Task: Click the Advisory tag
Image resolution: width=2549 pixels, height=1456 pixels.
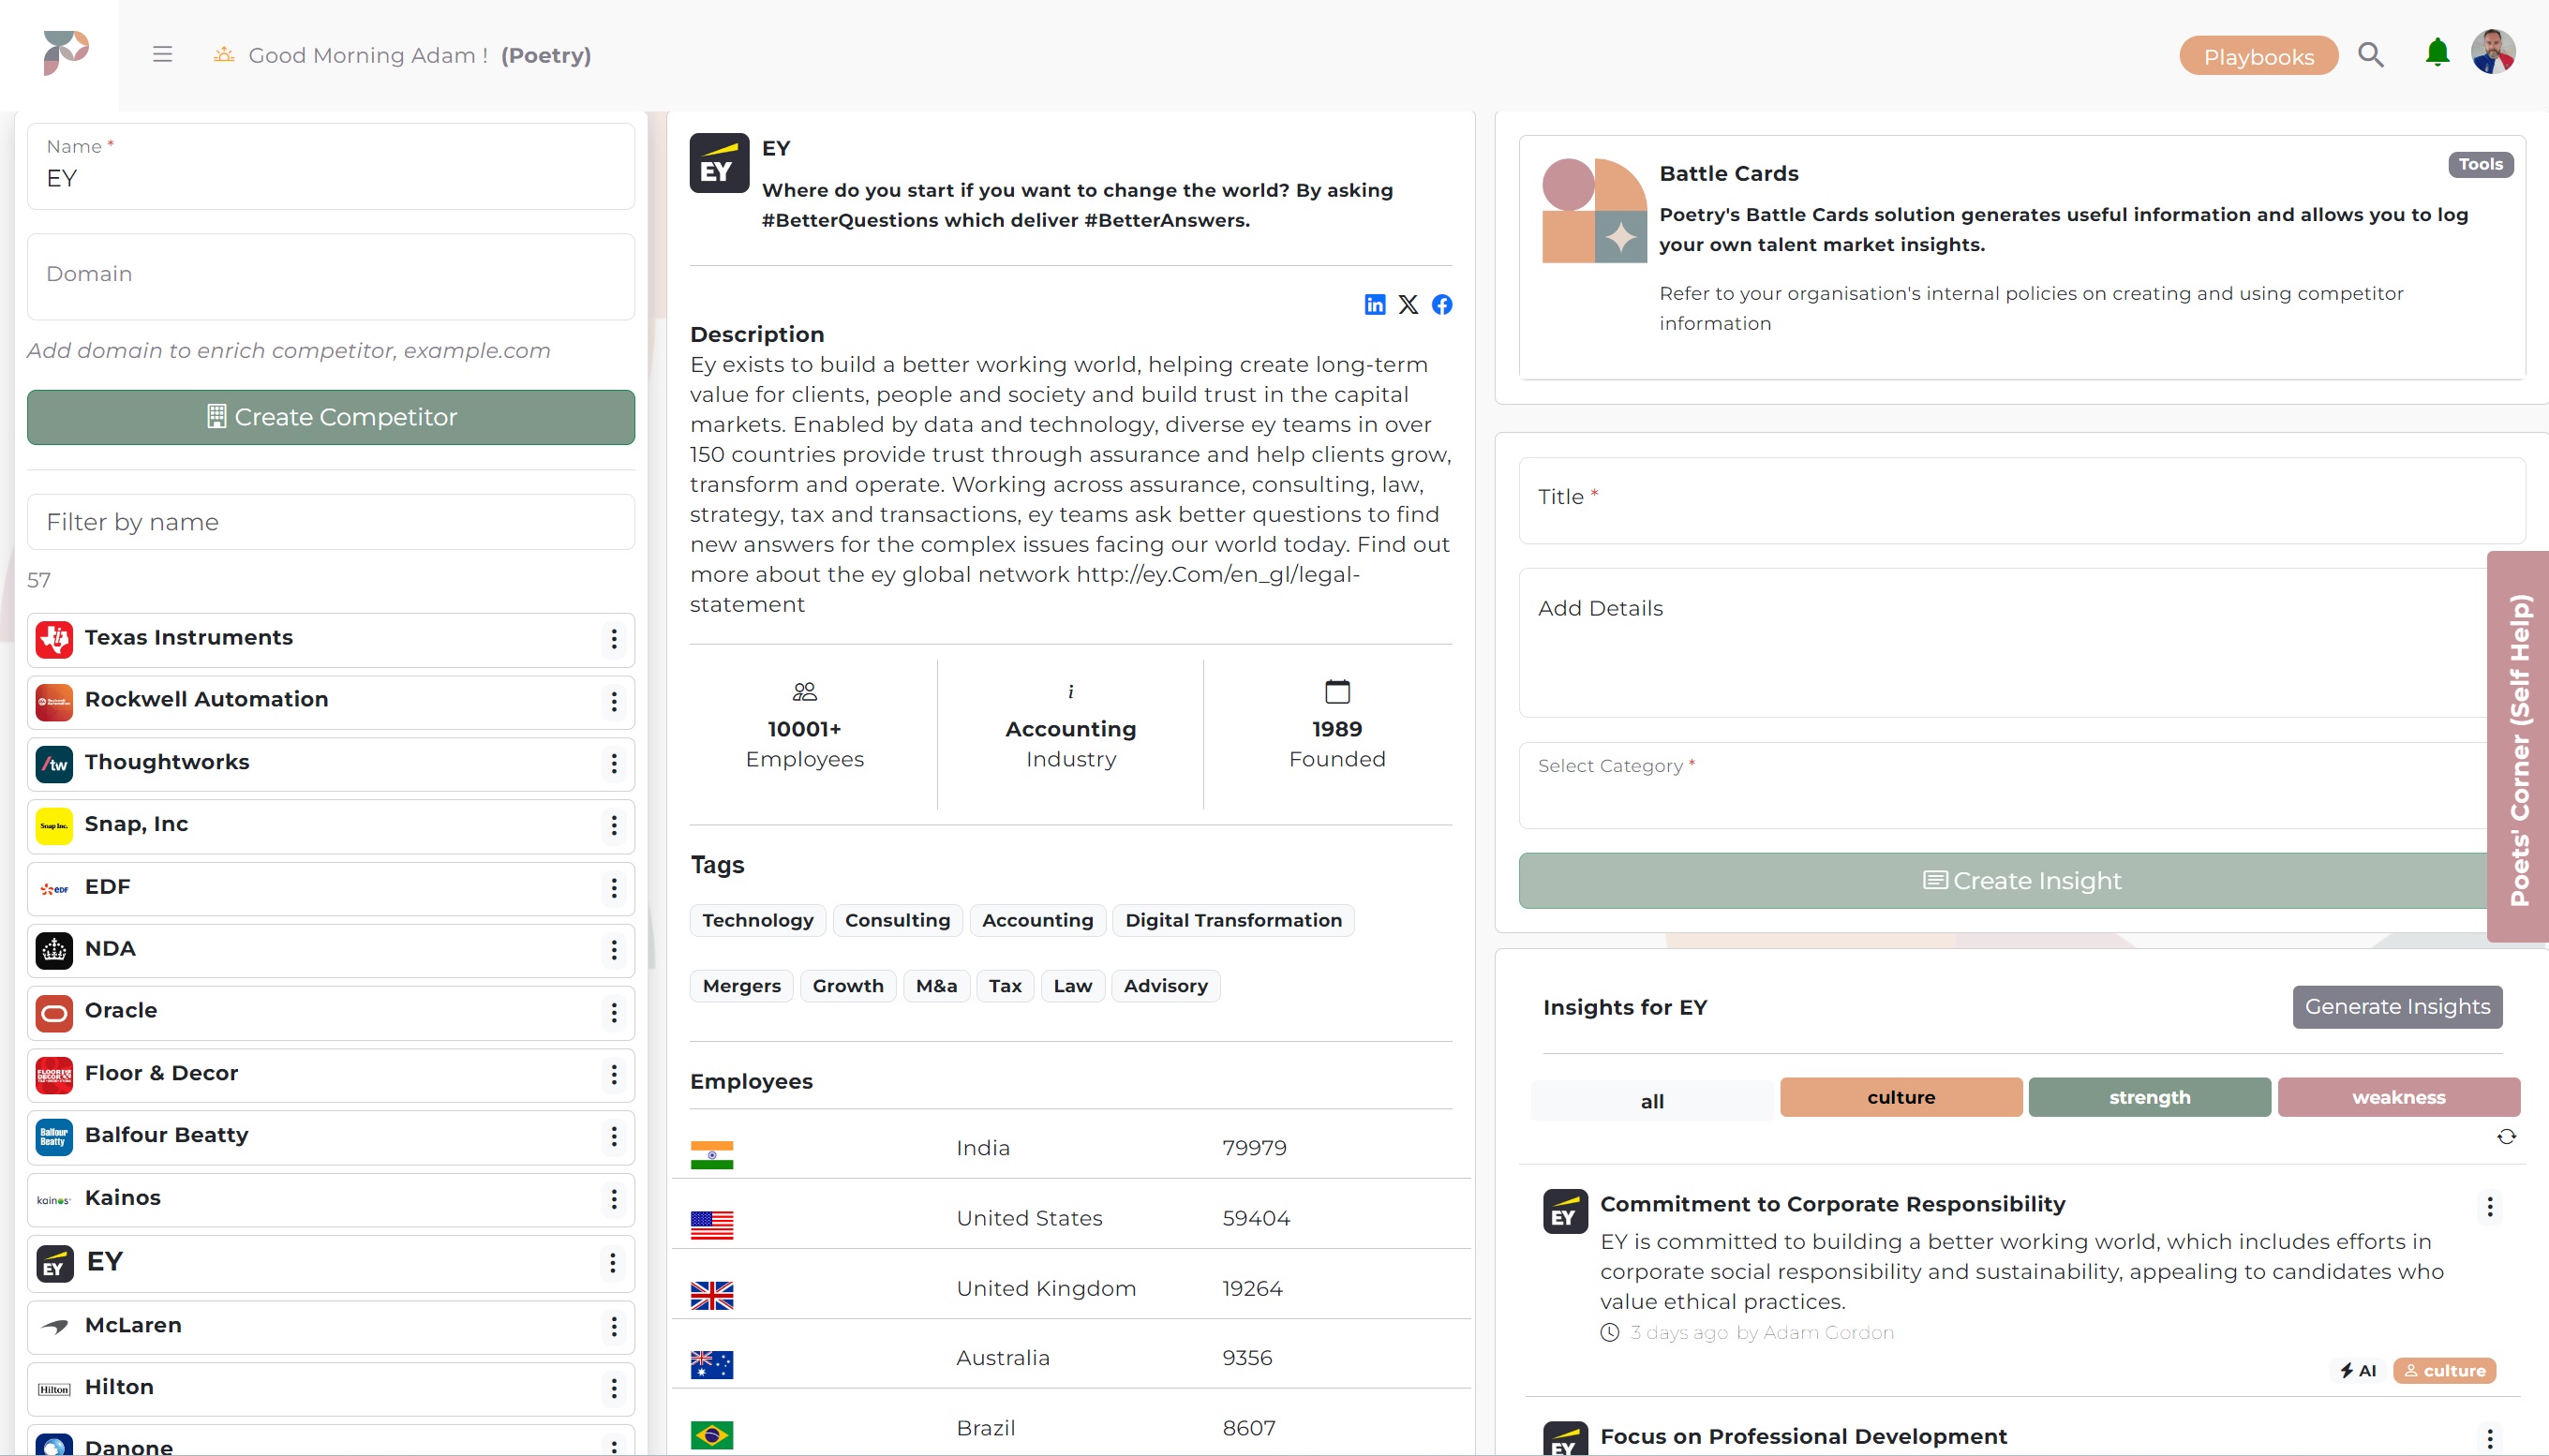Action: pos(1165,986)
